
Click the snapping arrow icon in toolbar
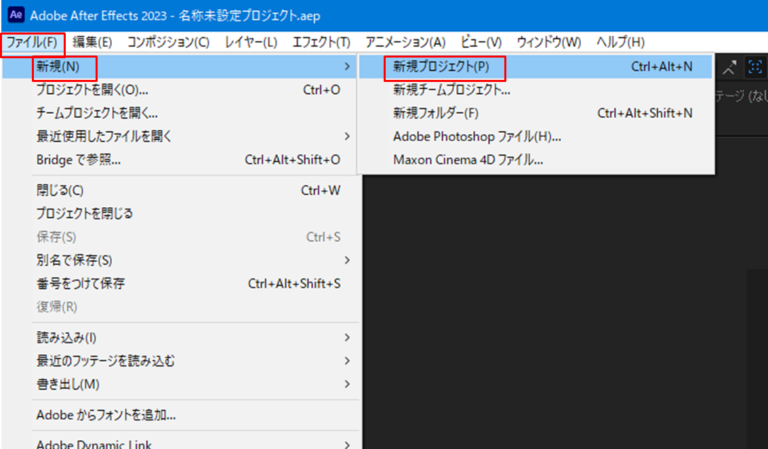pos(729,67)
